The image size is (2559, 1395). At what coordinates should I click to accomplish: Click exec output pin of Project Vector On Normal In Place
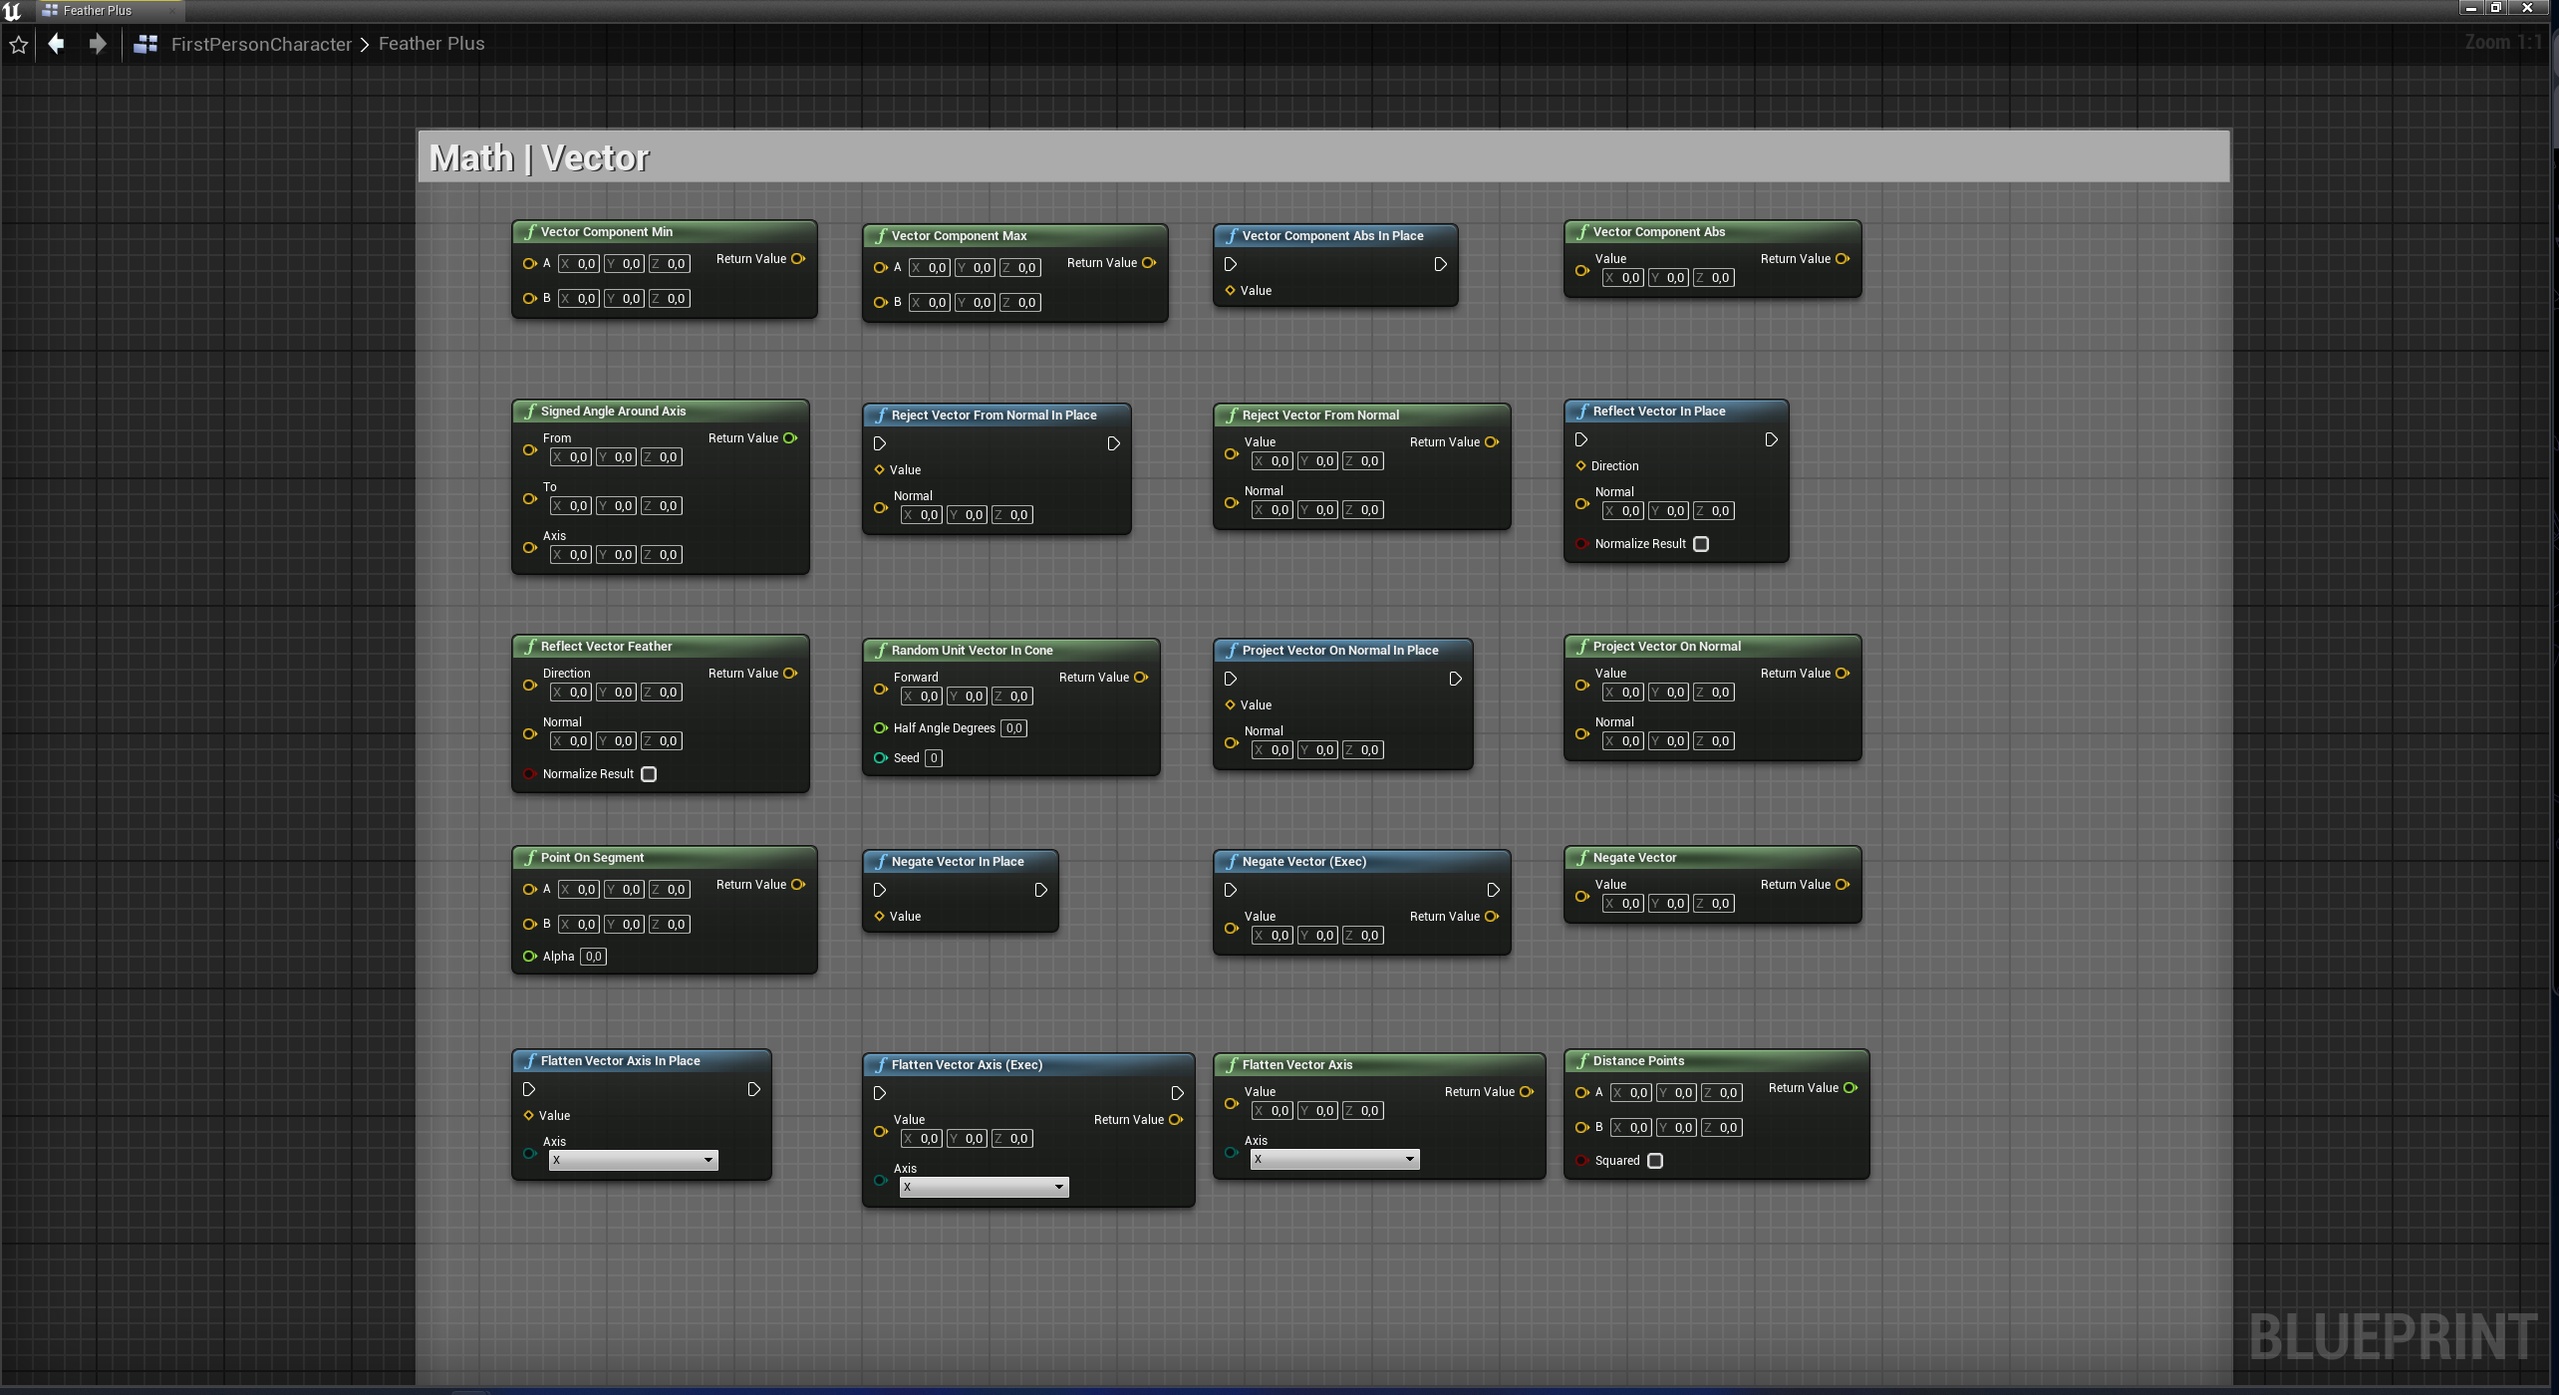pyautogui.click(x=1455, y=678)
